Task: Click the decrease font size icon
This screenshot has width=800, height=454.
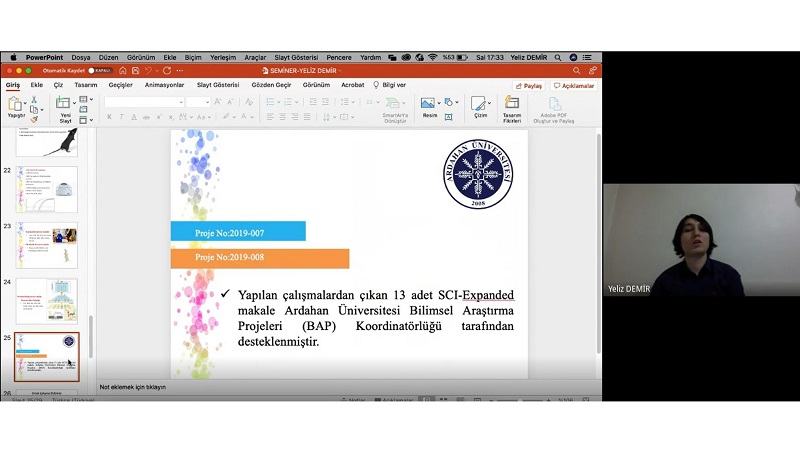Action: (230, 102)
